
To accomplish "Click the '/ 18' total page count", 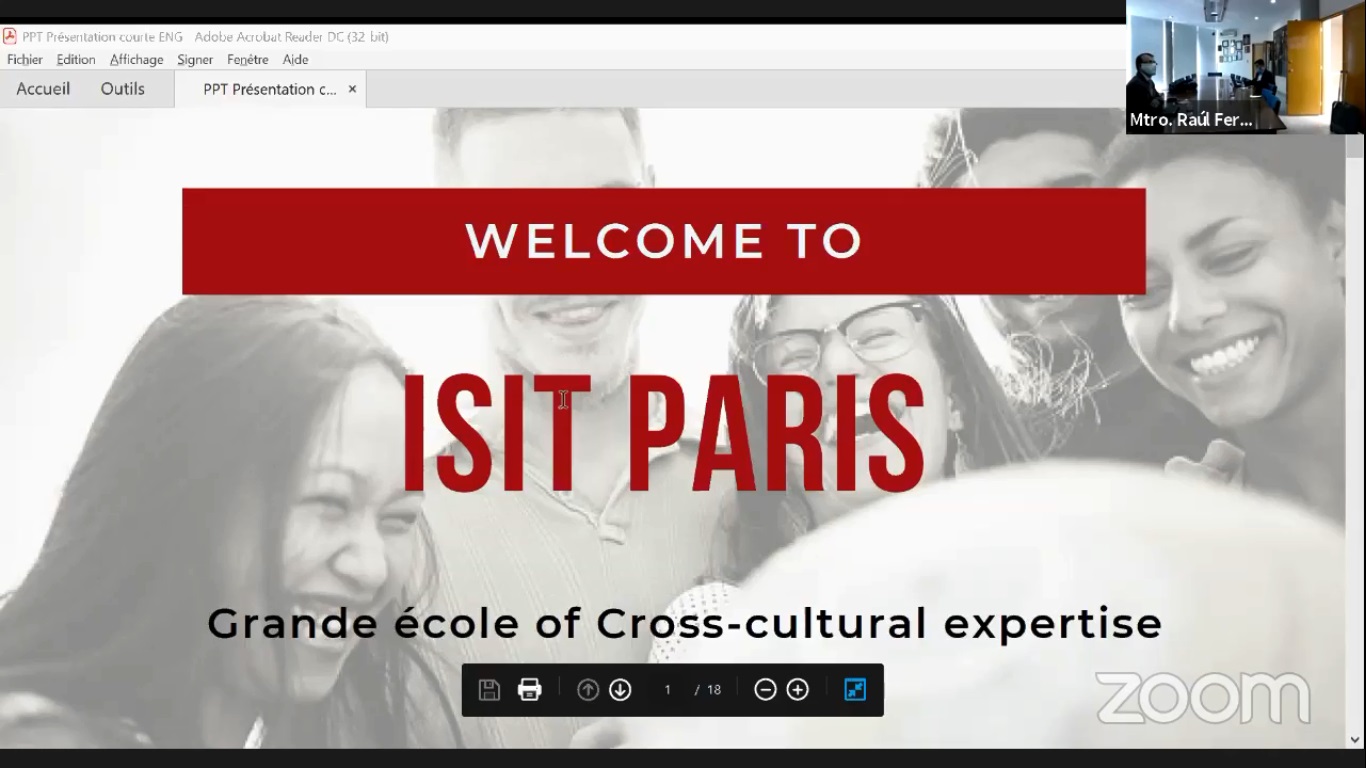I will pyautogui.click(x=708, y=690).
